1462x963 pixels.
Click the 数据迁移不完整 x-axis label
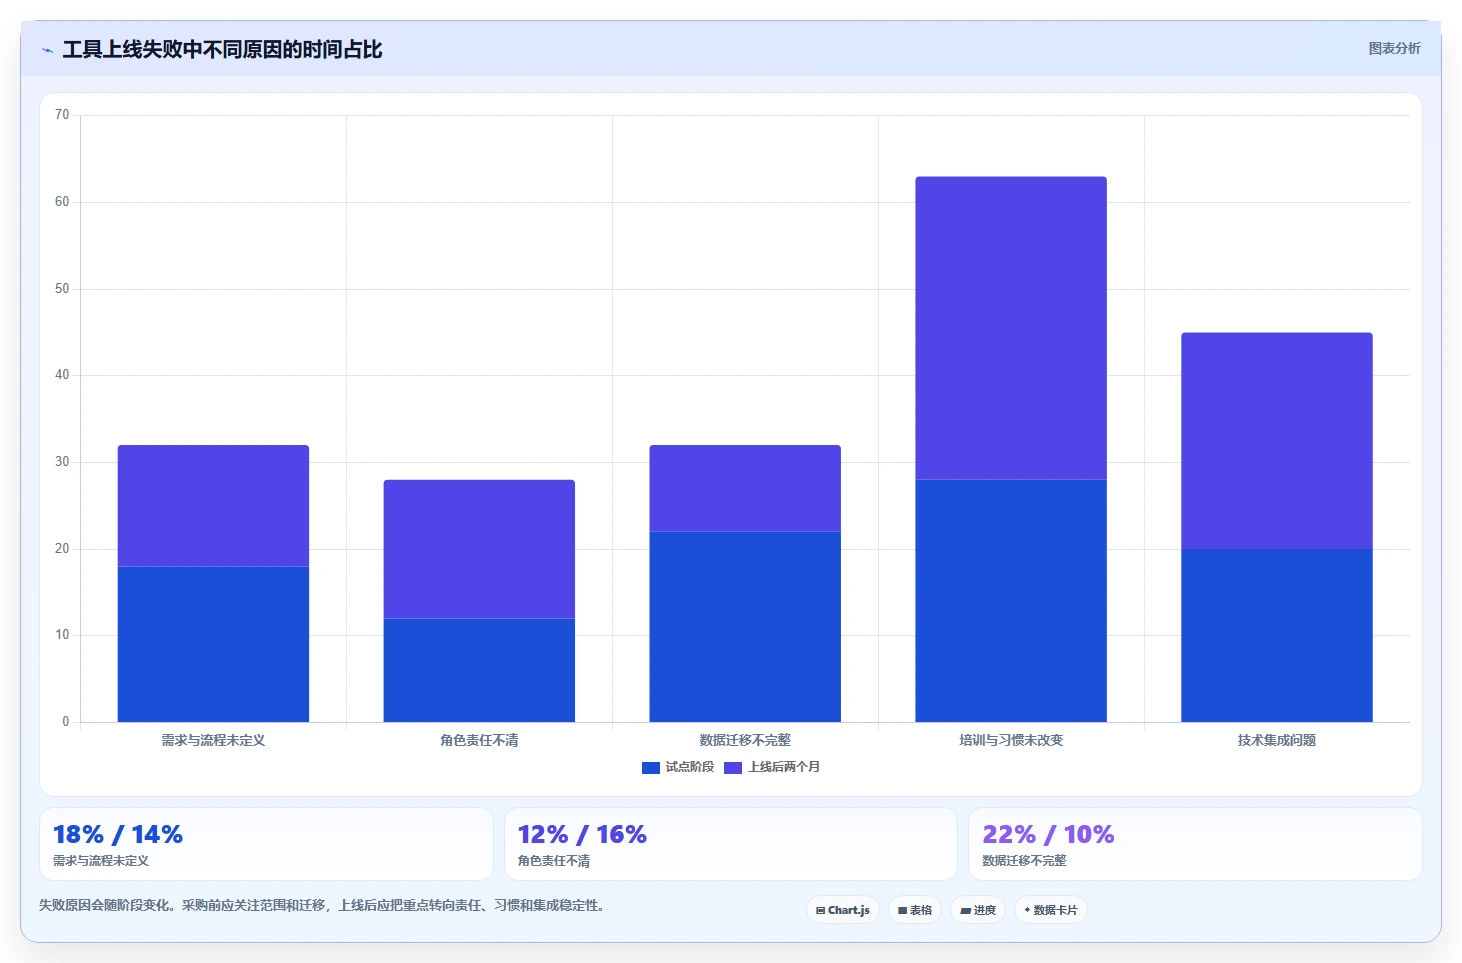click(x=745, y=740)
